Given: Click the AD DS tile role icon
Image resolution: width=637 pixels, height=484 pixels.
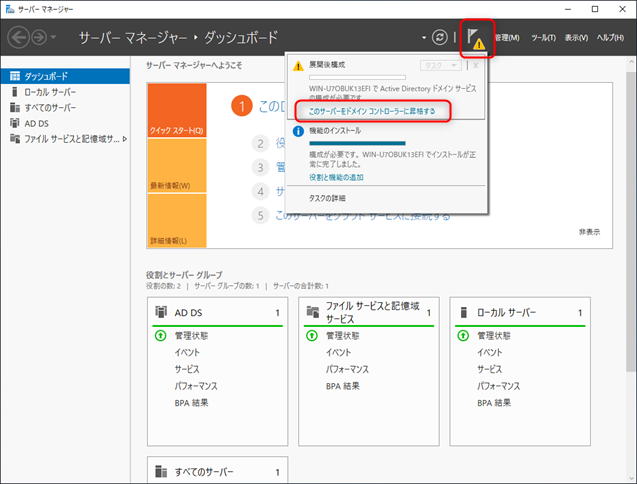Looking at the screenshot, I should pos(161,312).
